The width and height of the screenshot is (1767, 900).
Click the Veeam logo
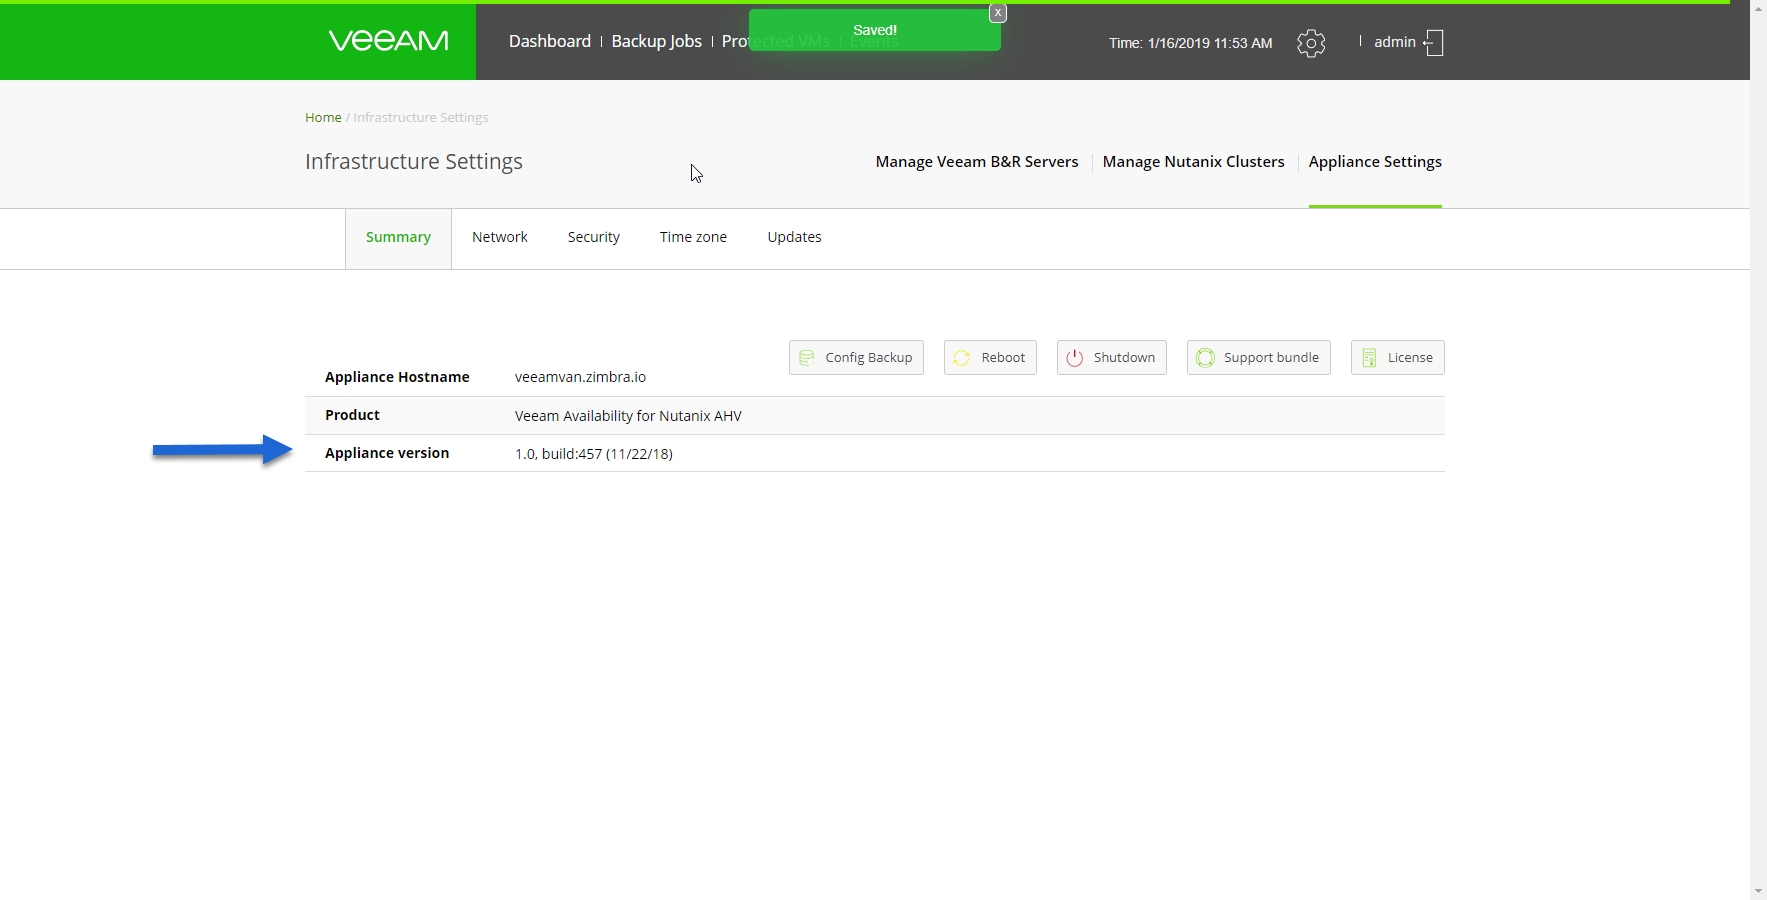[389, 41]
